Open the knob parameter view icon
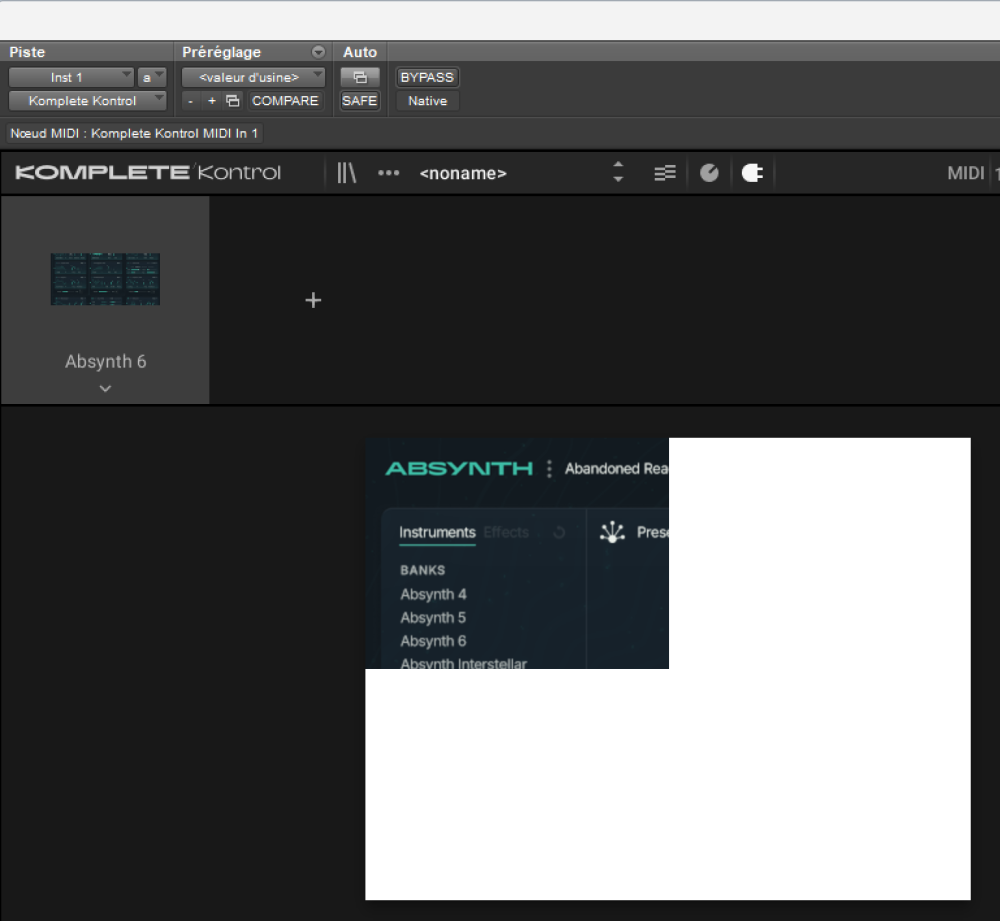Screen dimensions: 1000x921 pos(709,173)
